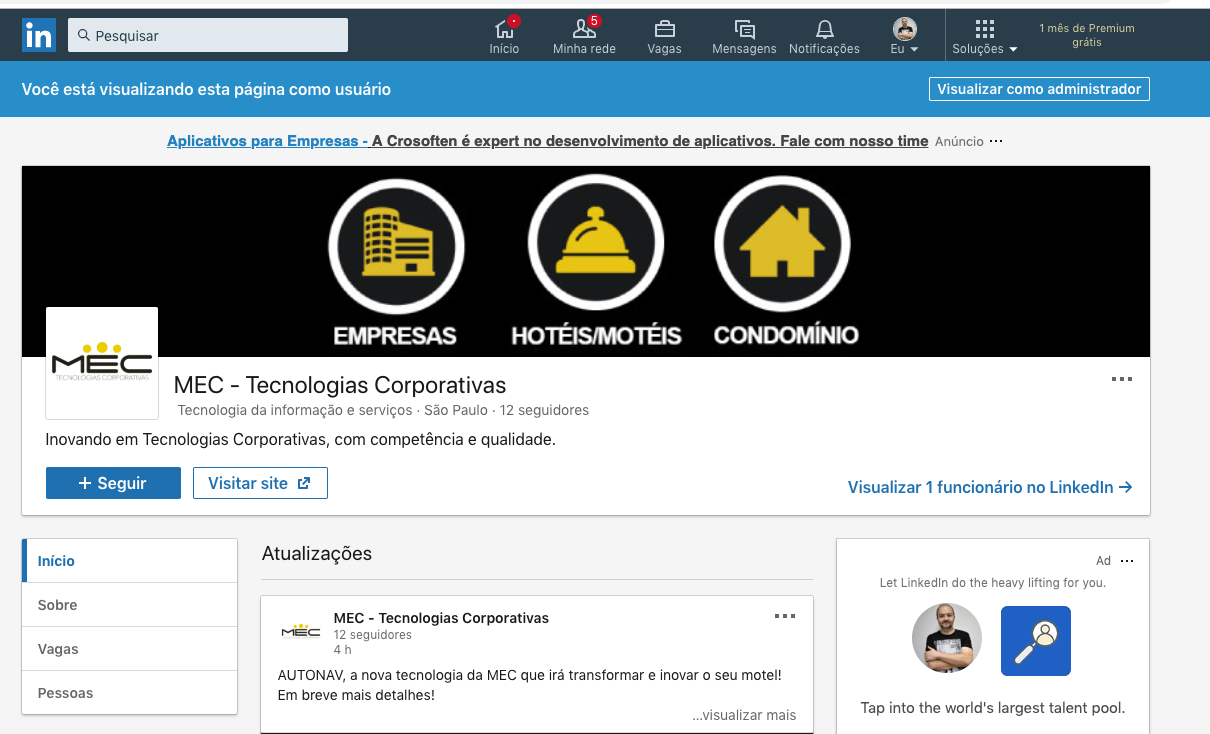This screenshot has width=1210, height=734.
Task: Click 1 mês de Premium grátis link
Action: 1087,35
